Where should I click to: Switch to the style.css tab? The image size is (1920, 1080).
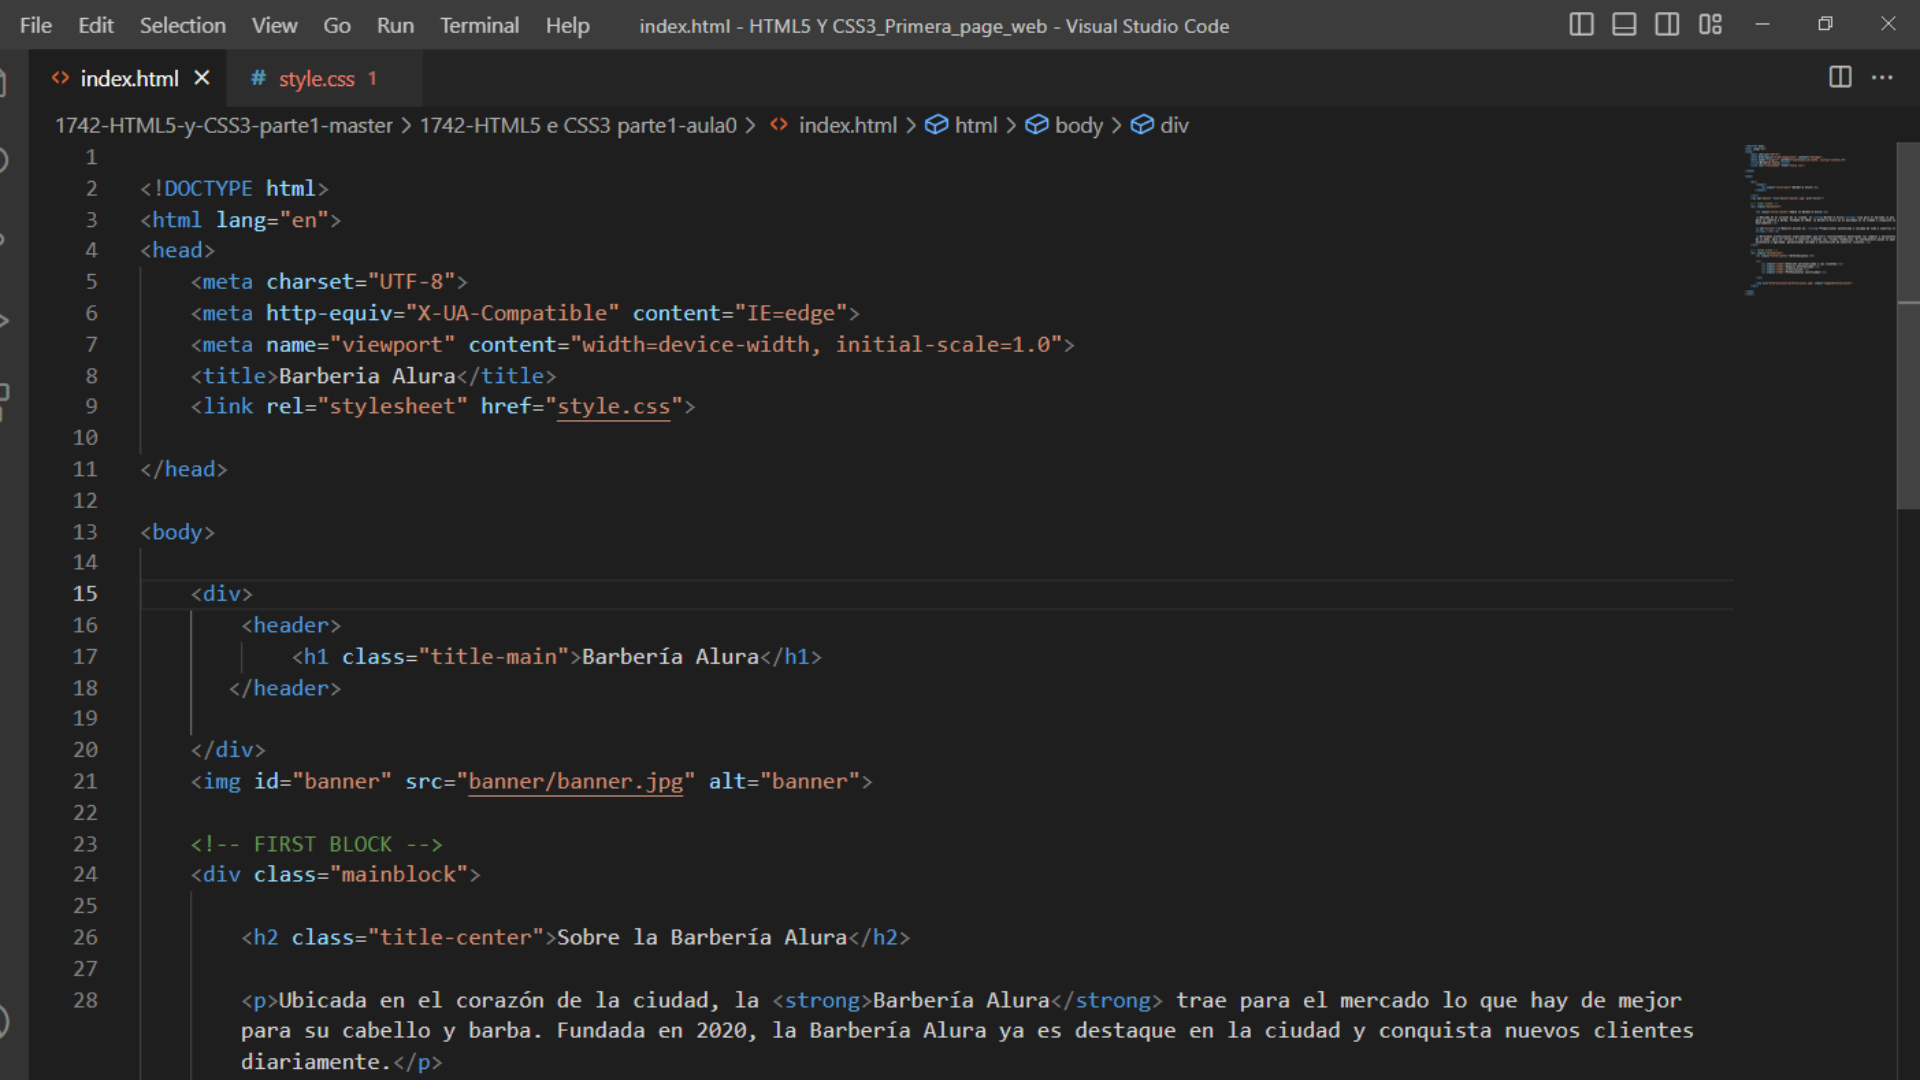coord(316,78)
